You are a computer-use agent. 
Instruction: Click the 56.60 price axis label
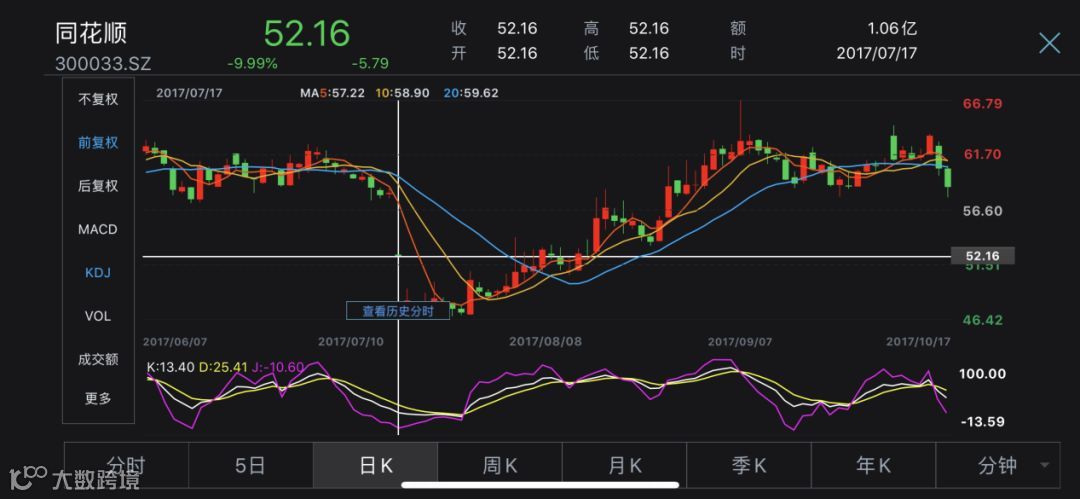983,211
